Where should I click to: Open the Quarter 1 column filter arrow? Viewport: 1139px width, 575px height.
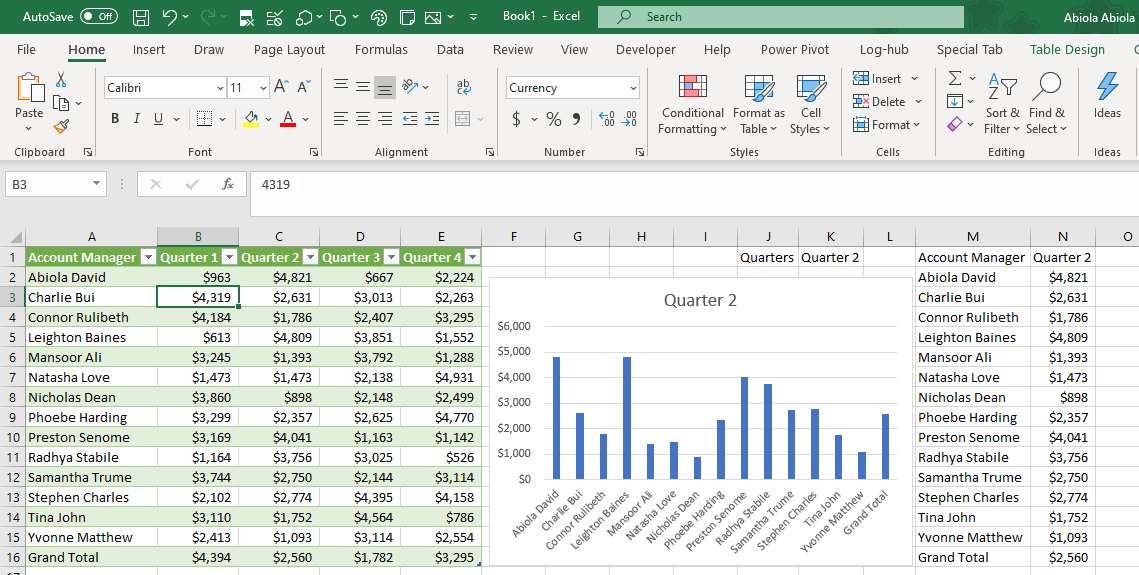coord(230,257)
